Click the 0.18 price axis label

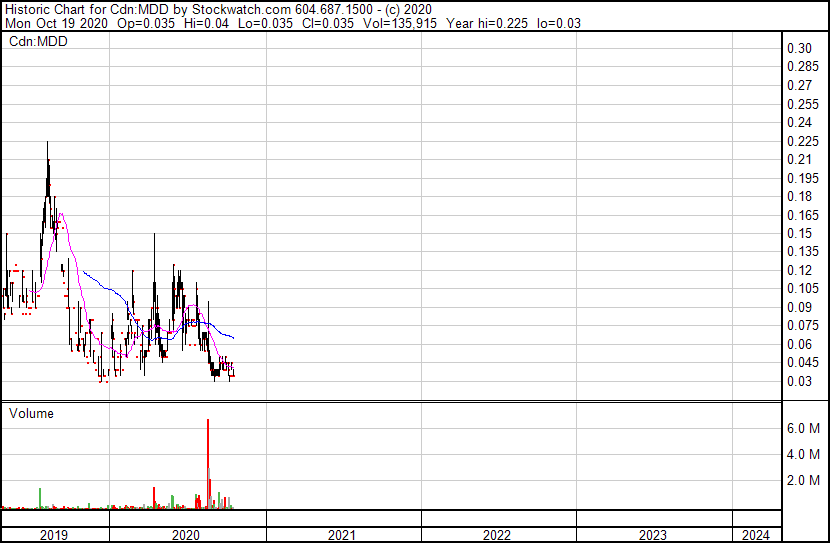tap(799, 196)
